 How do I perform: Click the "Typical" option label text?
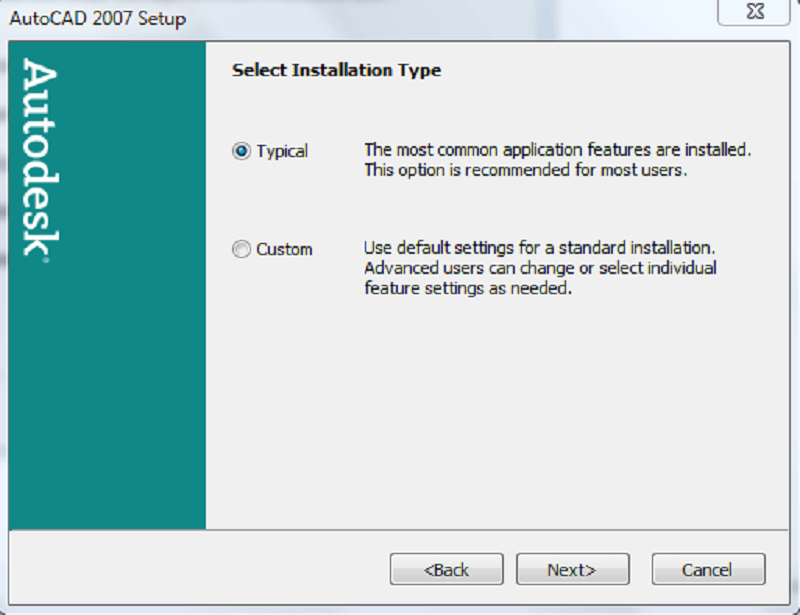[282, 151]
